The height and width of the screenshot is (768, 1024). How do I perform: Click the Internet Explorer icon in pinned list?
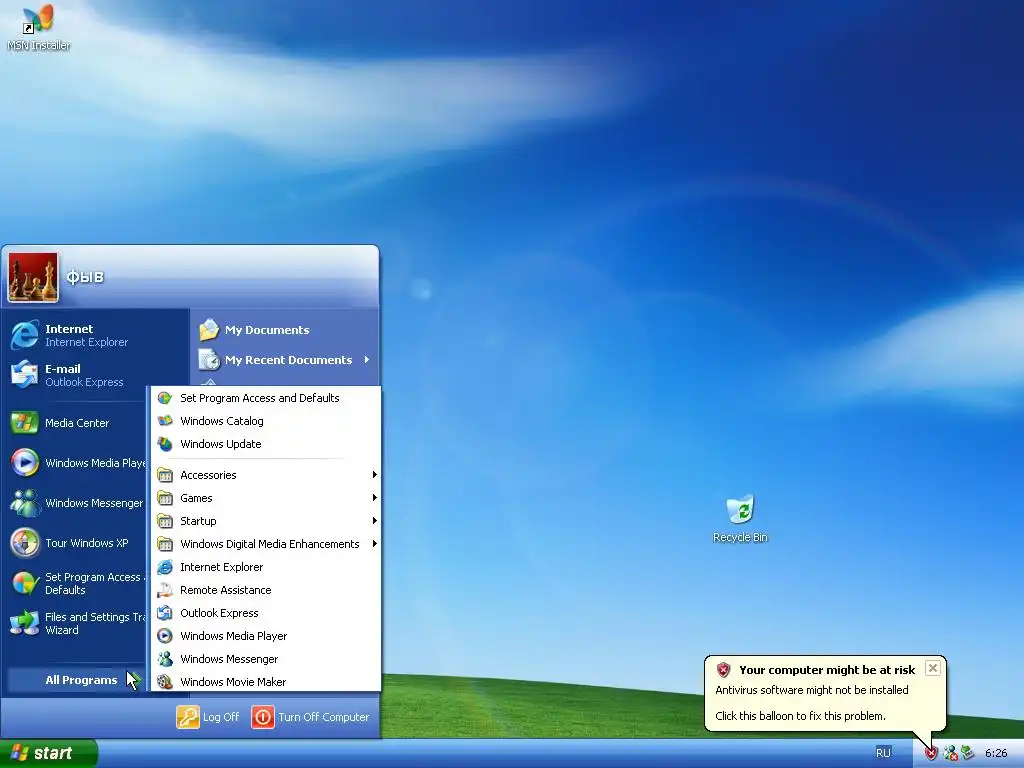[25, 335]
